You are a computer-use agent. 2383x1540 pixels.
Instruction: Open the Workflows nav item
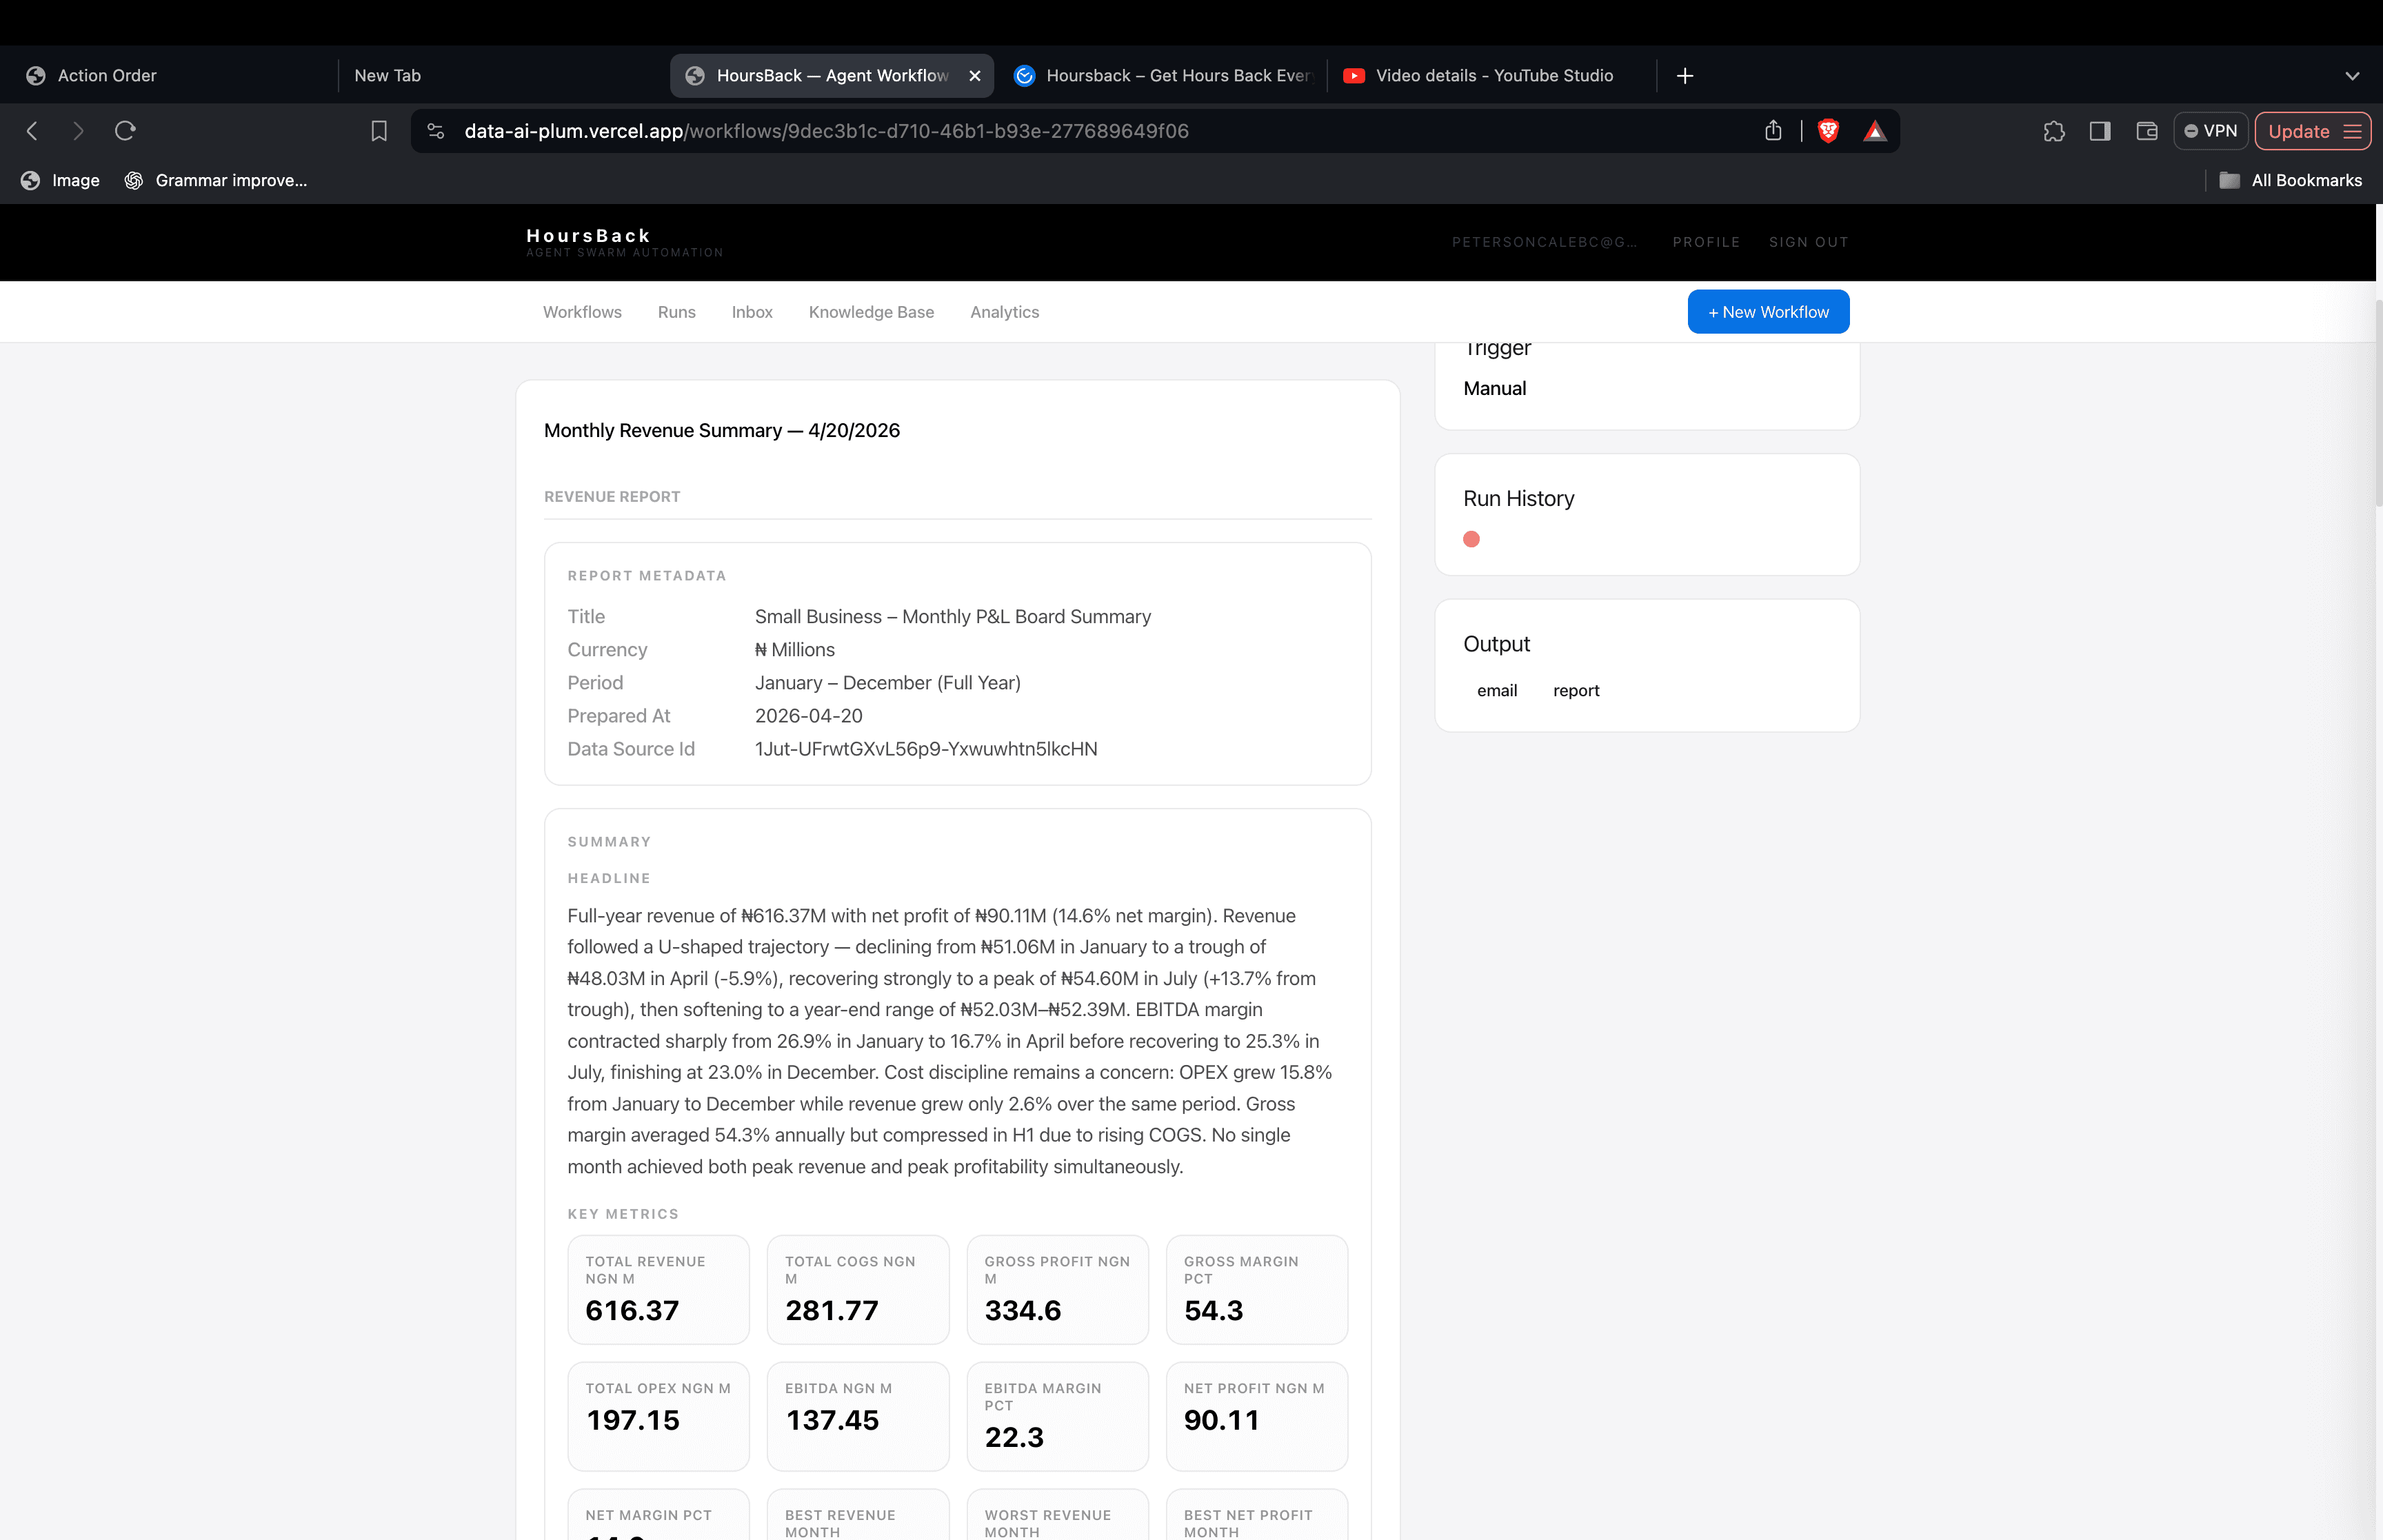[x=582, y=312]
